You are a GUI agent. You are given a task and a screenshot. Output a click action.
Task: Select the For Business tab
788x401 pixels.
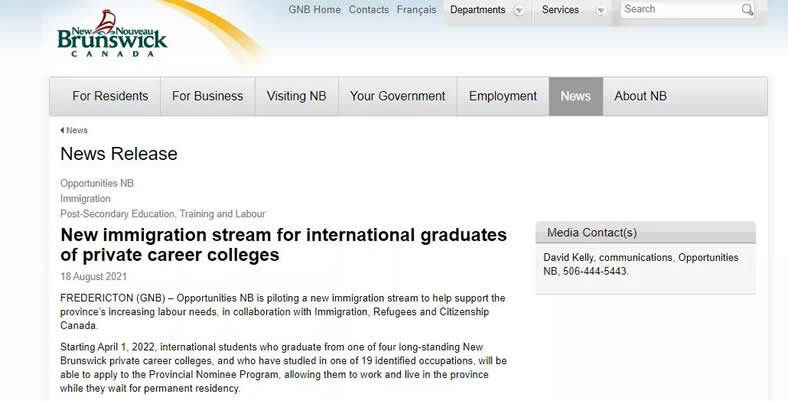[x=208, y=96]
